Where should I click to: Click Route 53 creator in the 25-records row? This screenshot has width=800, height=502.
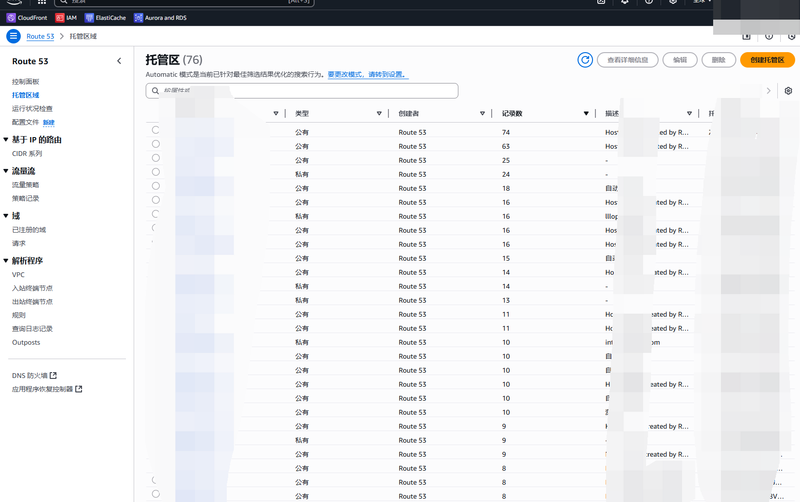(x=412, y=160)
